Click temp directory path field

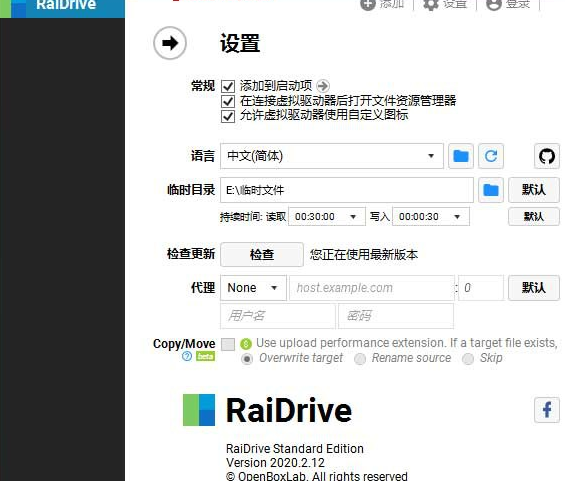tap(347, 190)
